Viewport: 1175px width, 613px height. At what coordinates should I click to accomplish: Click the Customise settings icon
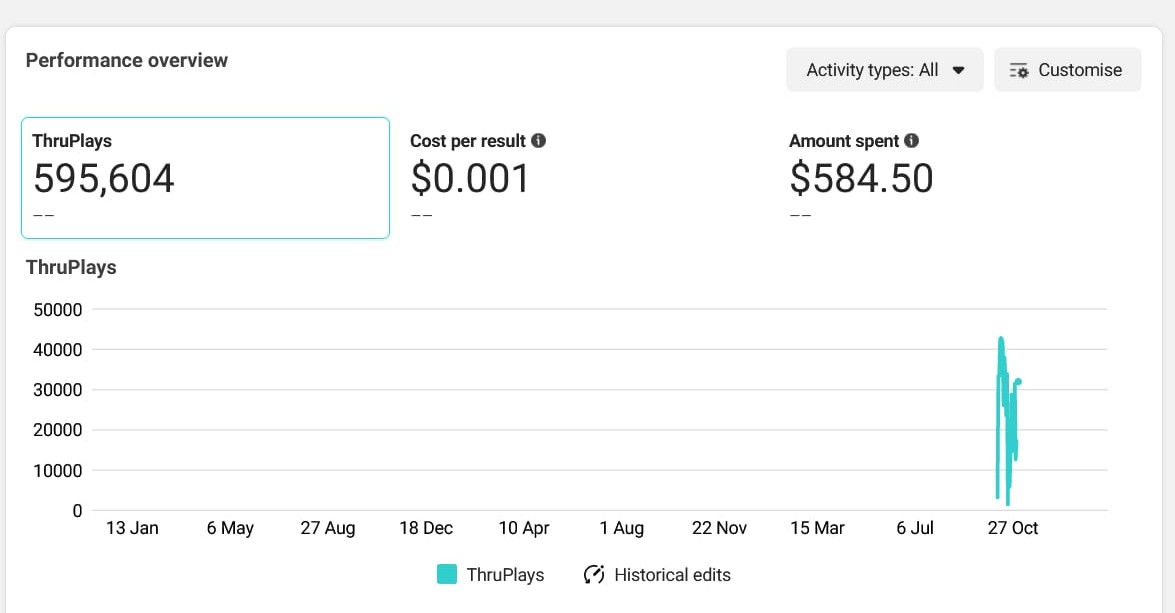tap(1019, 70)
